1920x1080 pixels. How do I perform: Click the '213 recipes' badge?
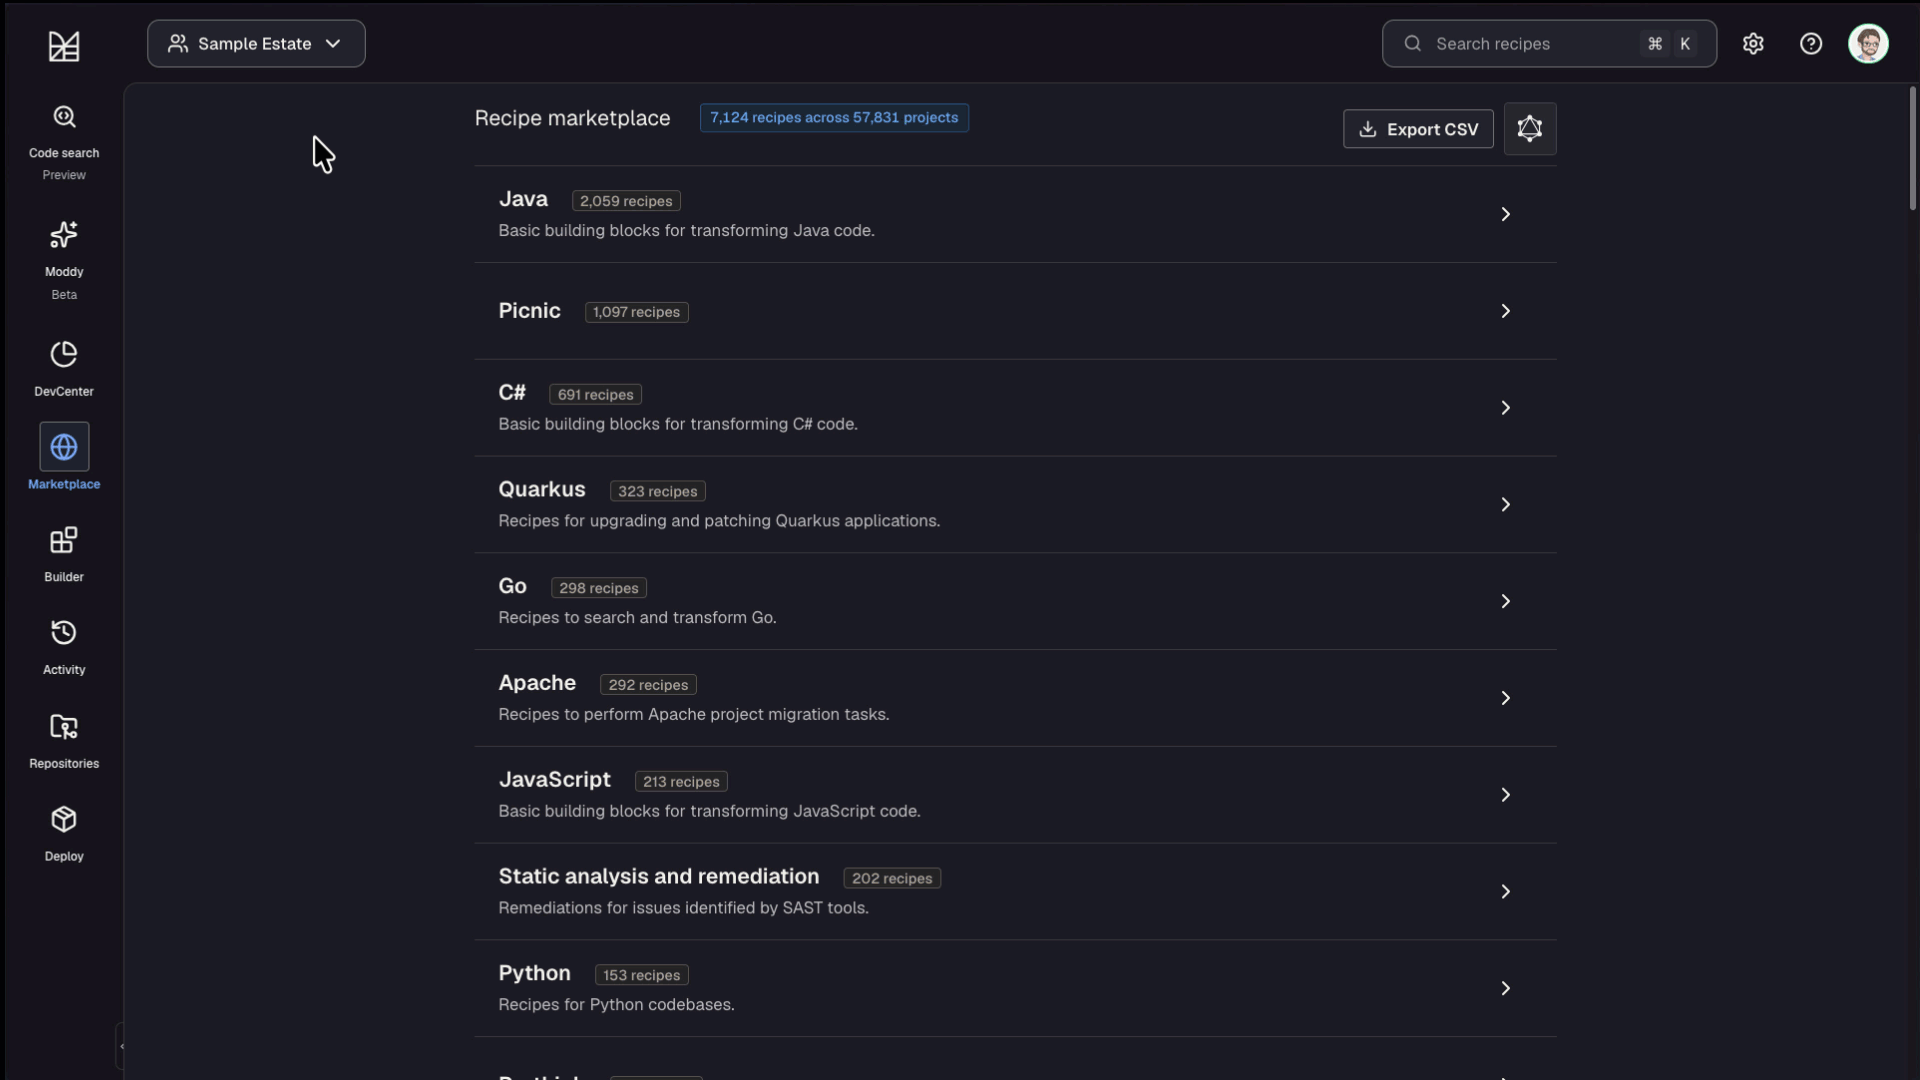(x=681, y=782)
